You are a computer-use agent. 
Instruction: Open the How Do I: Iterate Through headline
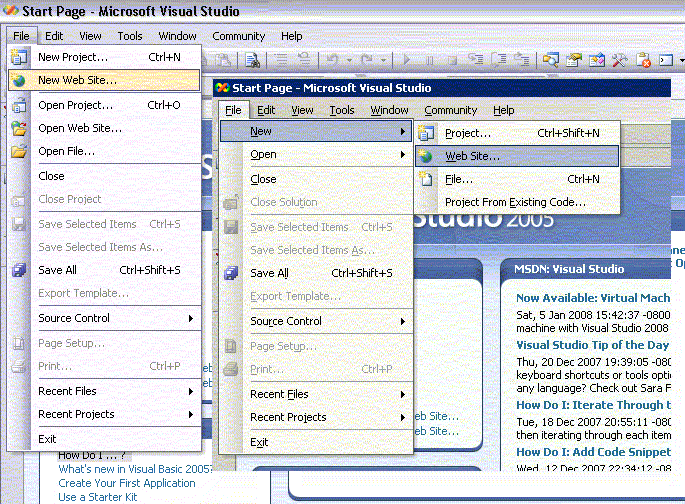(593, 405)
